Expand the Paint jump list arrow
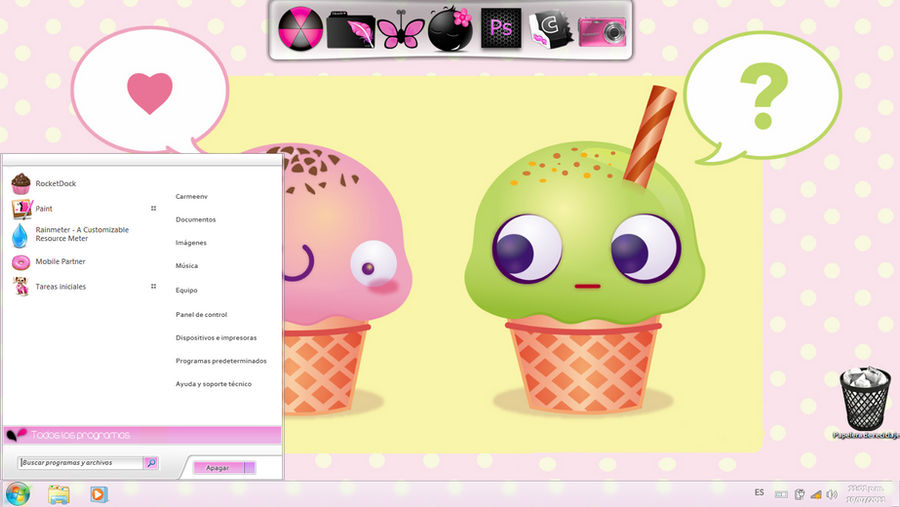This screenshot has width=900, height=507. 153,208
